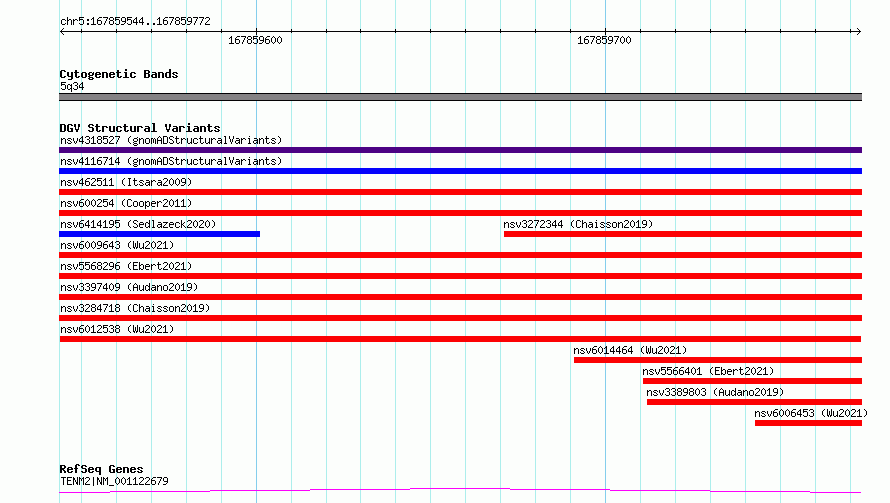Viewport: 890px width, 503px height.
Task: Open variant nsv5568296 (Ebert2021) label
Action: tap(126, 266)
